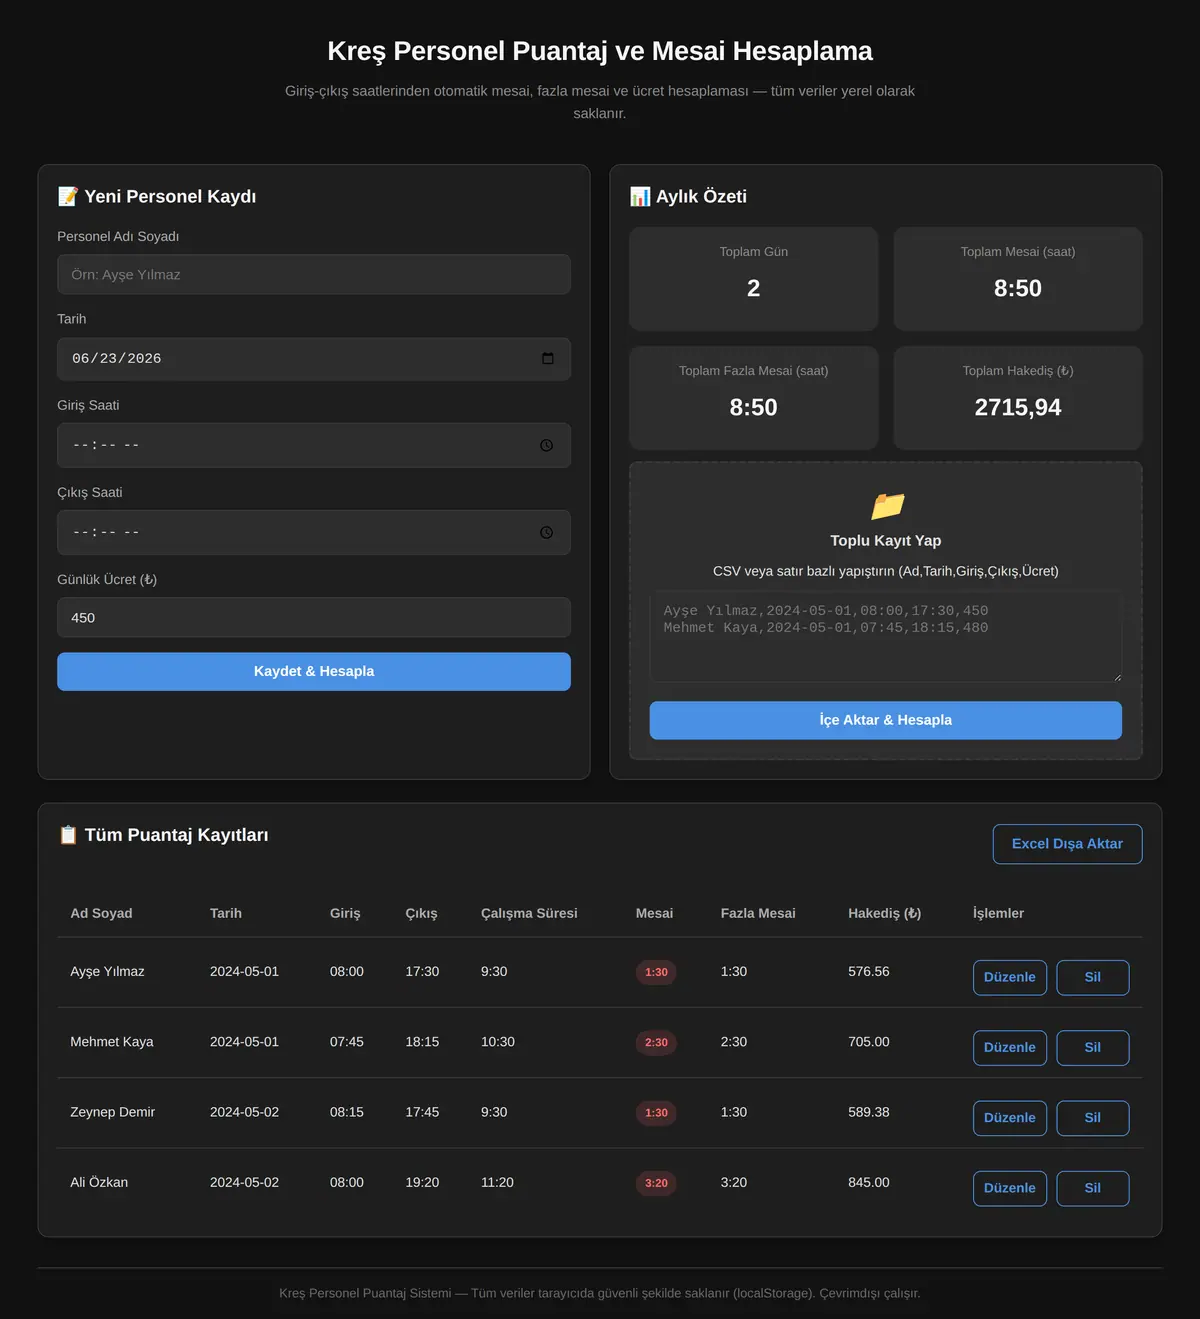Delete the Mehmet Kaya record
The height and width of the screenshot is (1319, 1200).
(x=1093, y=1048)
